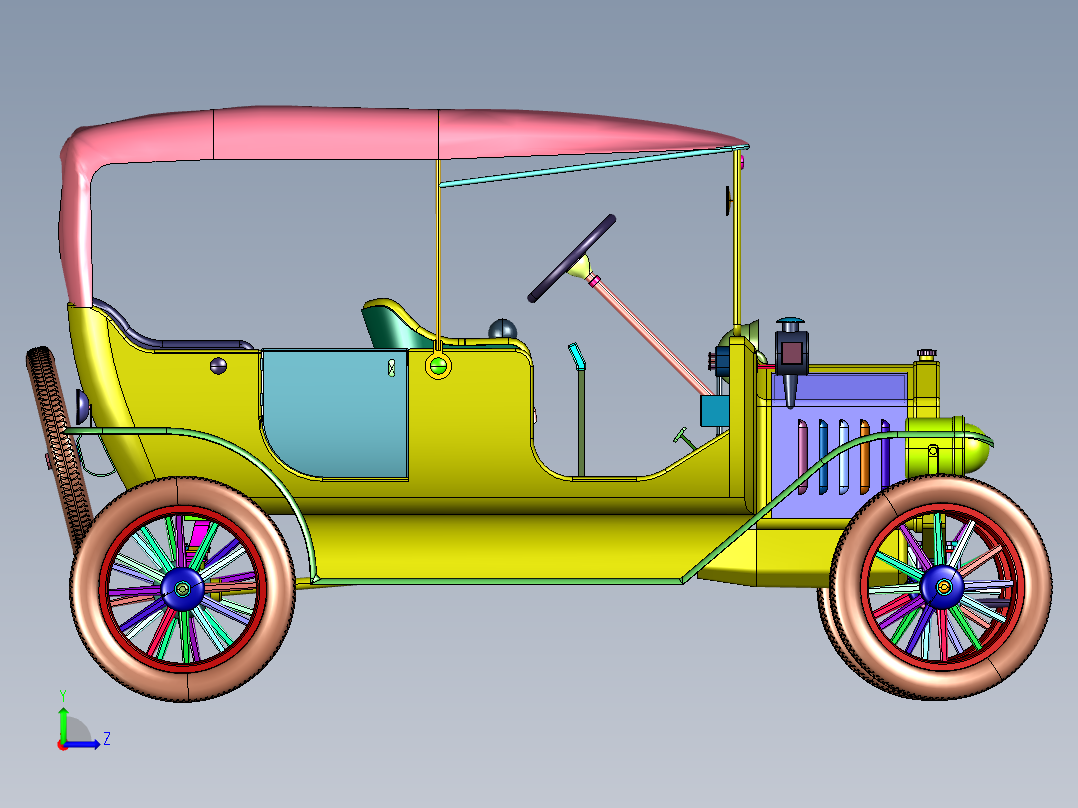Pick the yellow windshield post
This screenshot has height=808, width=1078.
pos(736,241)
